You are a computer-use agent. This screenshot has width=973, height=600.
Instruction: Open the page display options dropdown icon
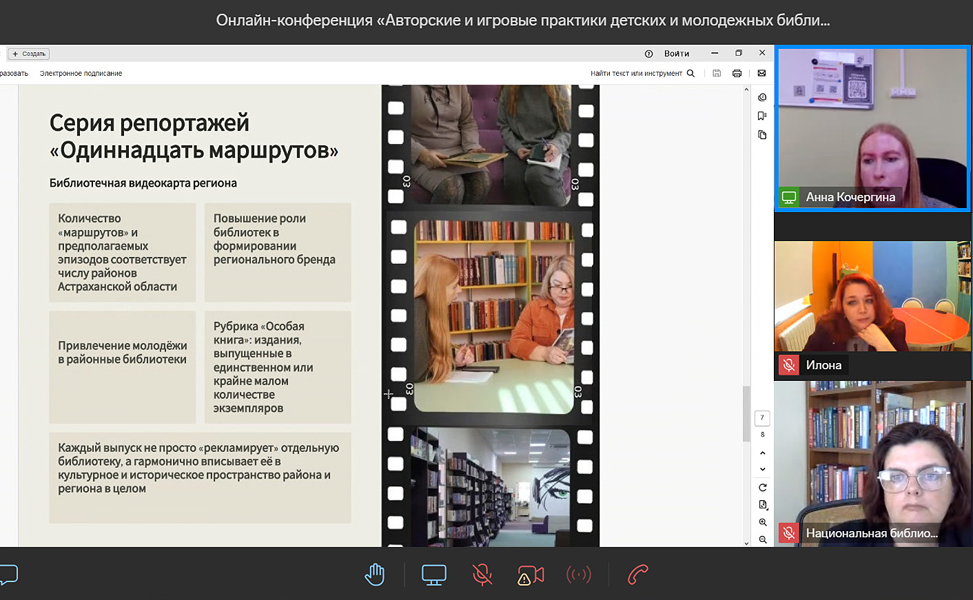(x=762, y=505)
